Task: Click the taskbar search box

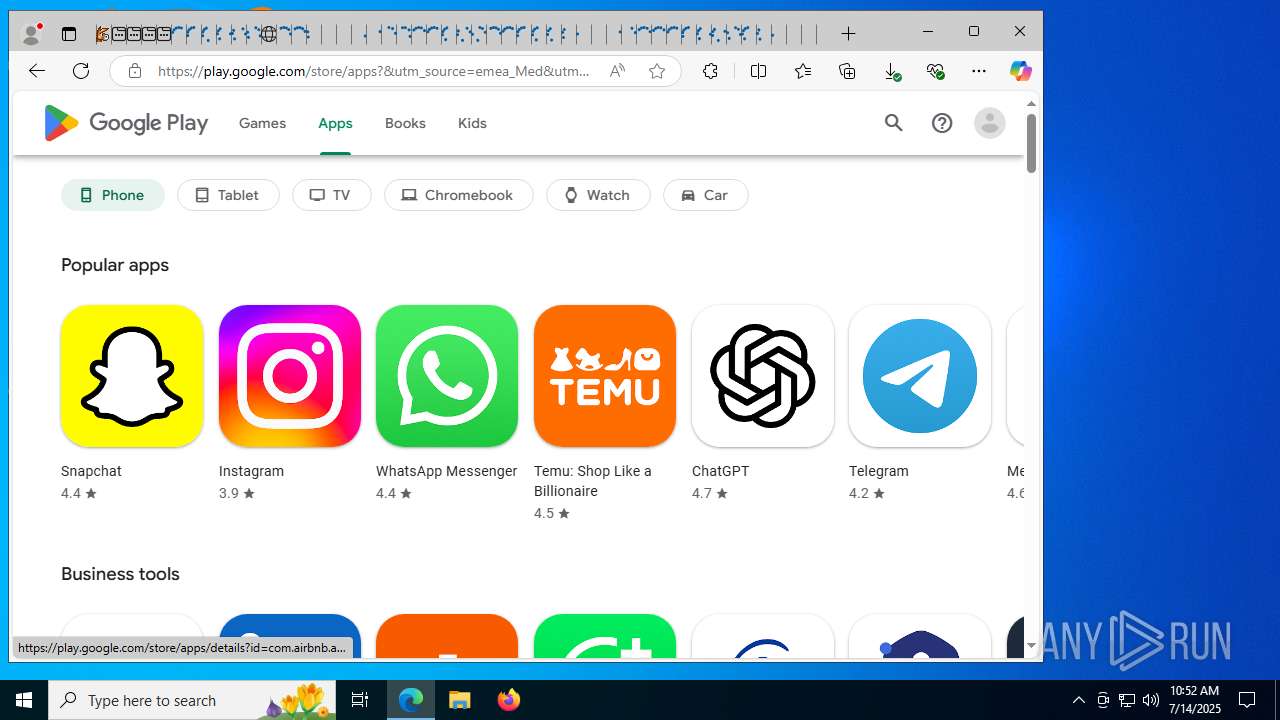Action: point(194,700)
